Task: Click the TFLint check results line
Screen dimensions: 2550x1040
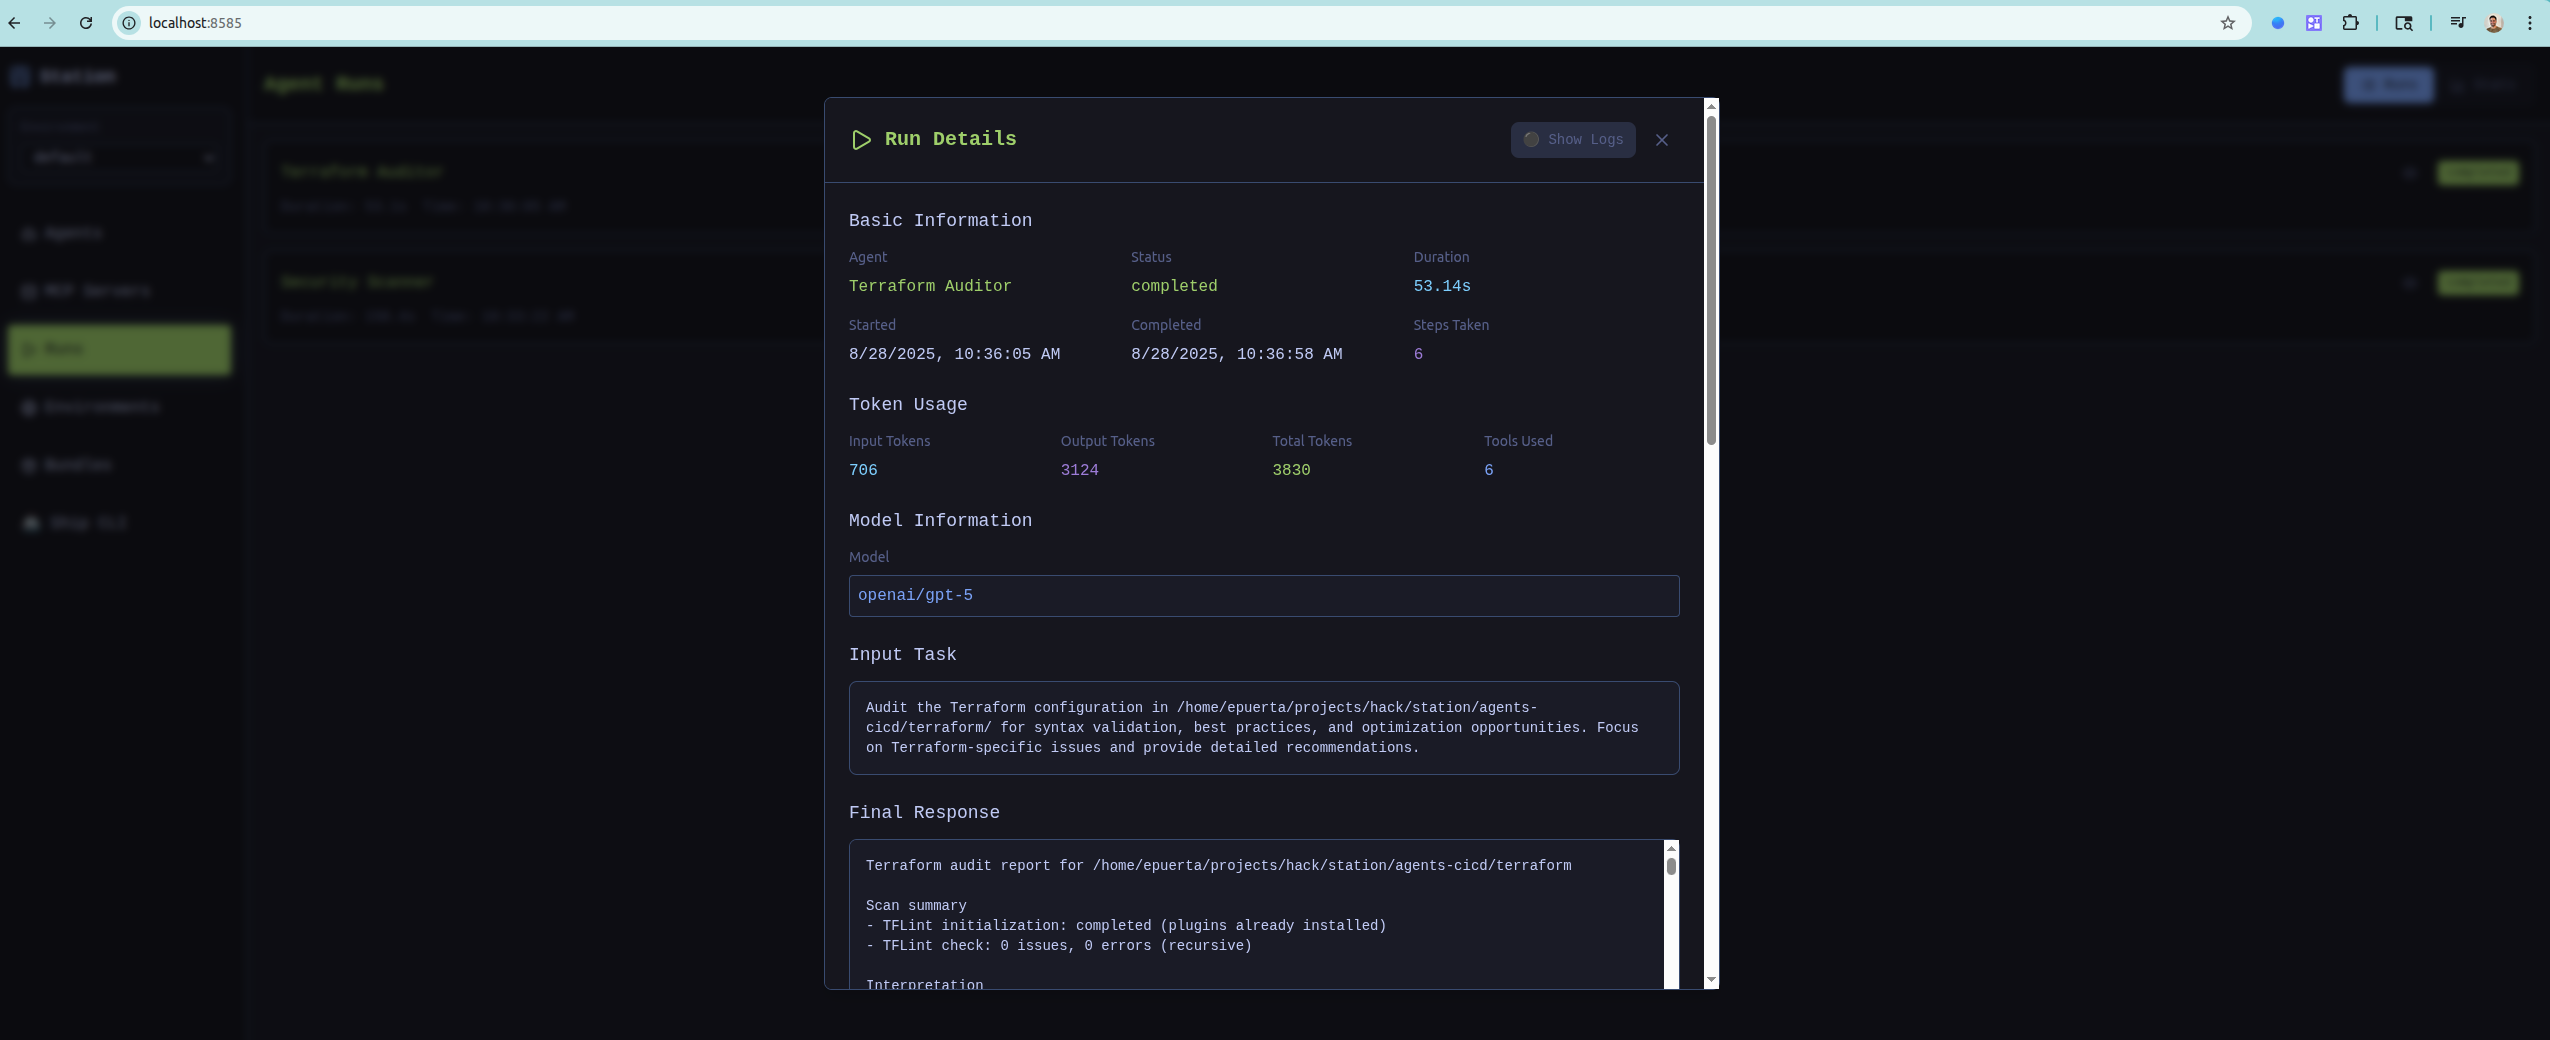Action: (x=1059, y=946)
